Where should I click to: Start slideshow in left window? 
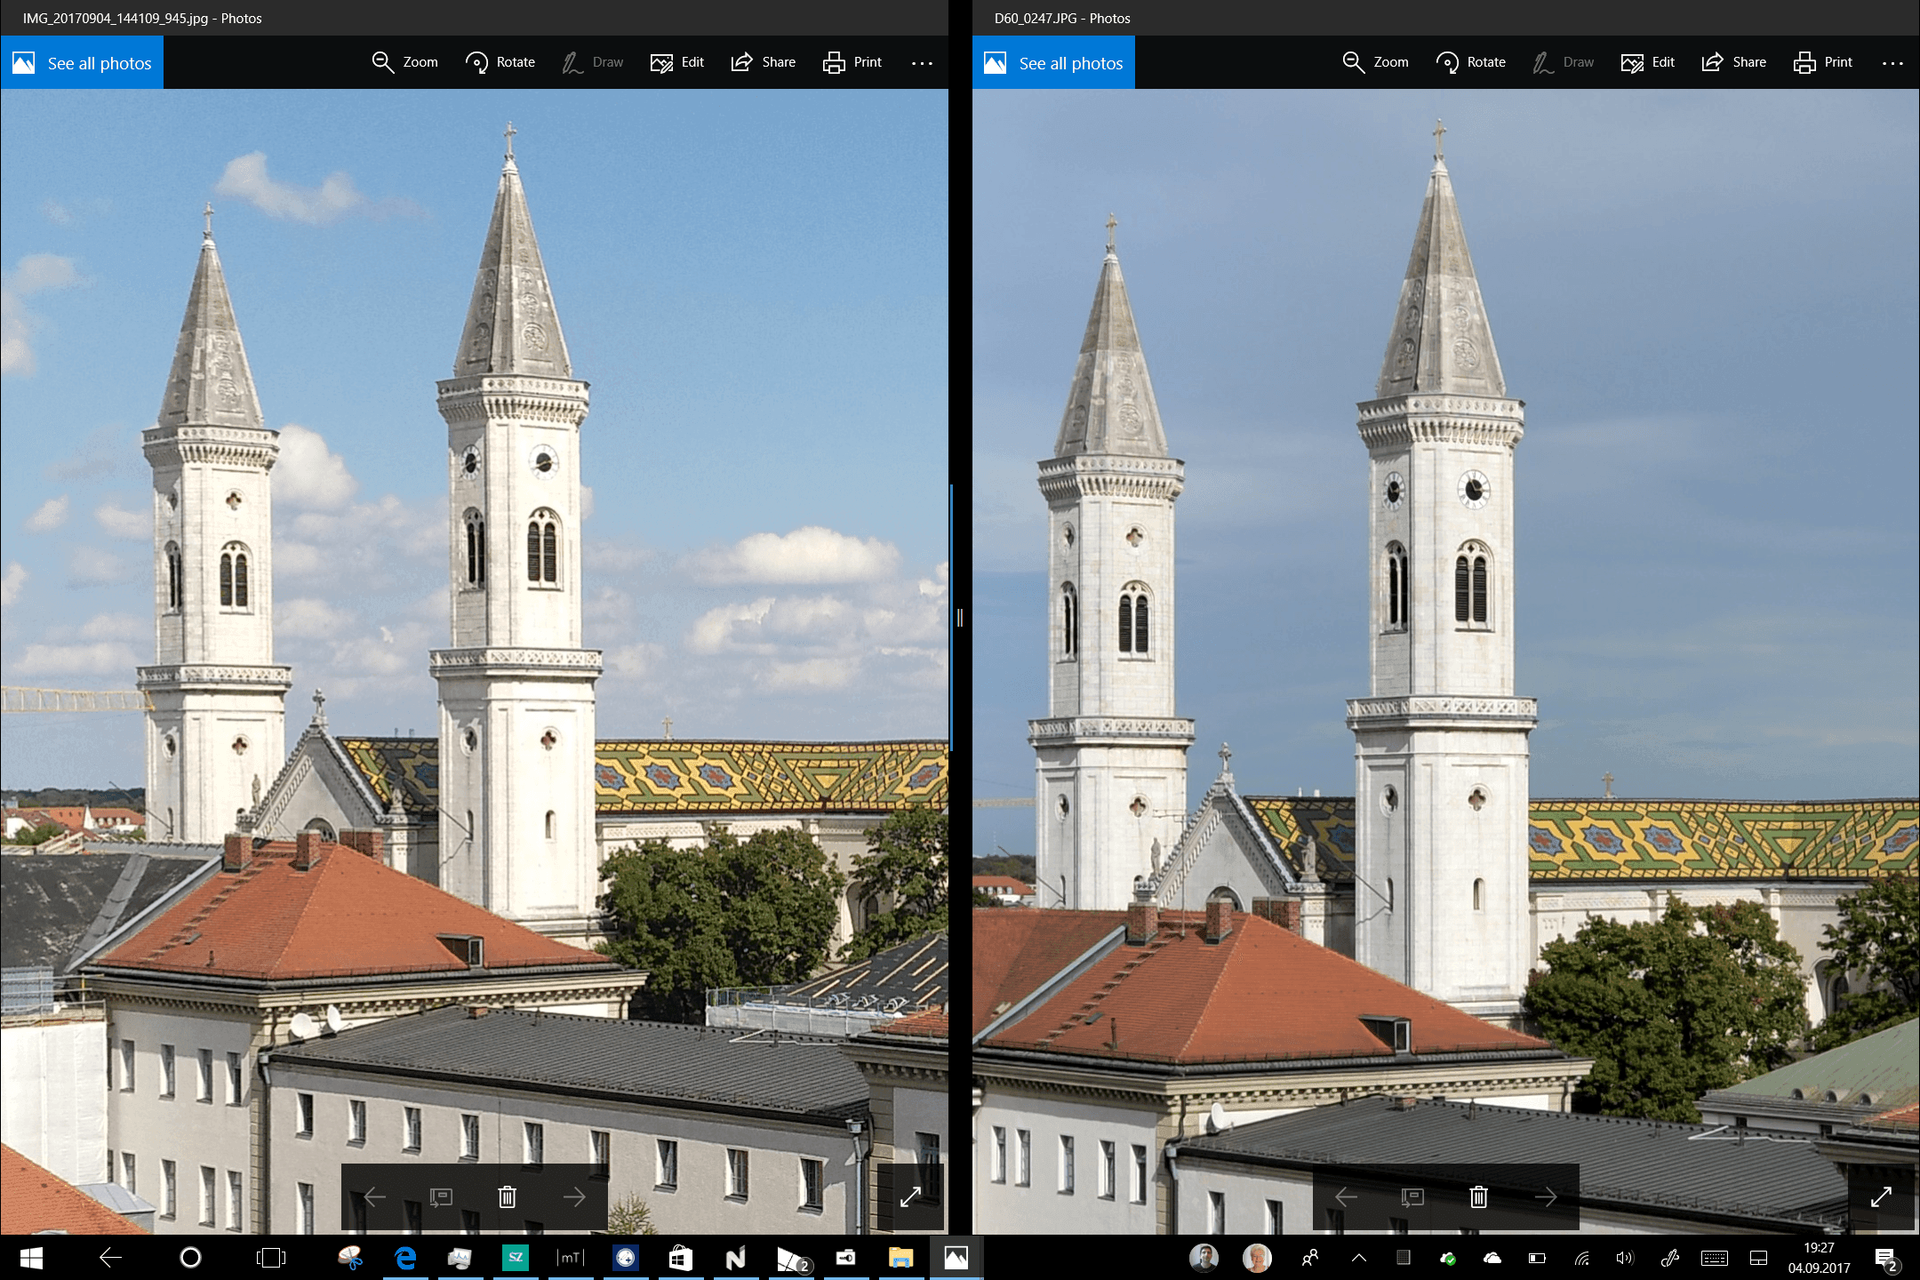point(441,1197)
